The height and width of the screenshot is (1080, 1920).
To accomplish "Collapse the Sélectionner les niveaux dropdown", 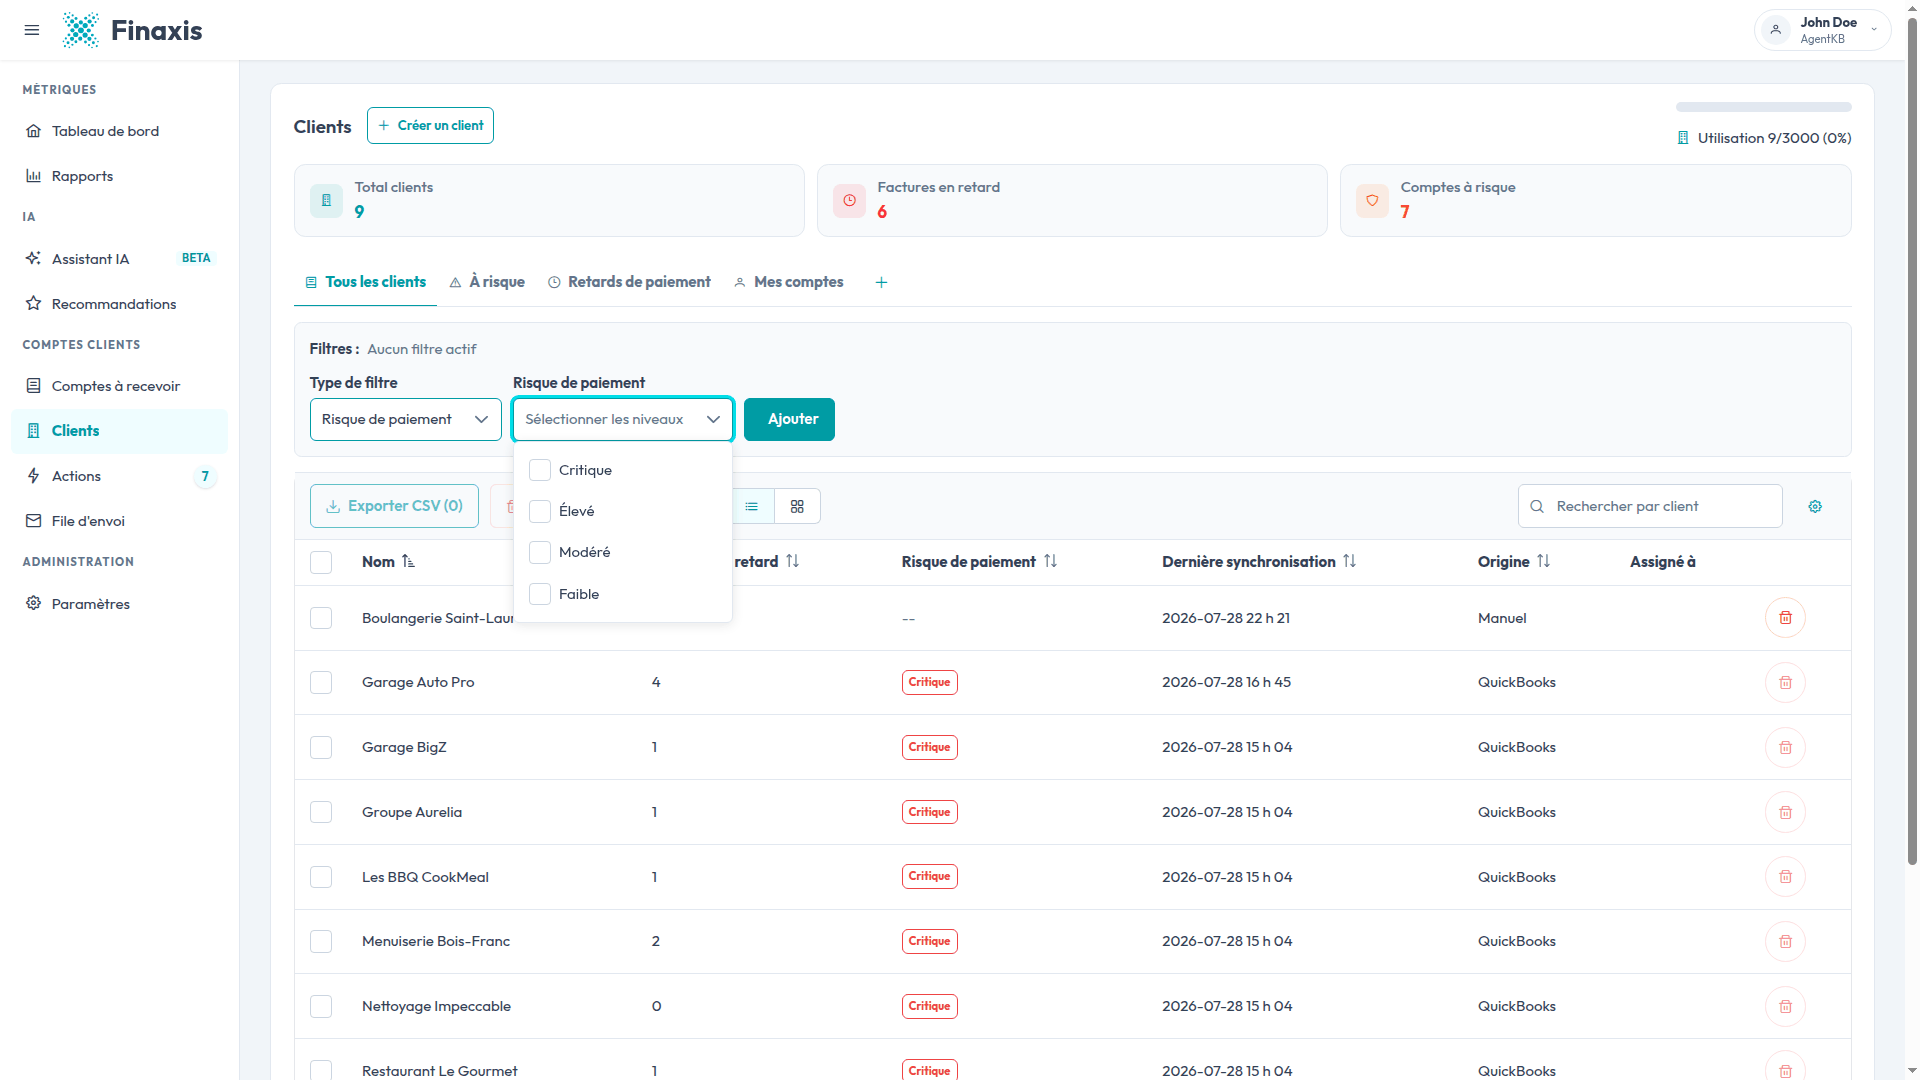I will (622, 419).
